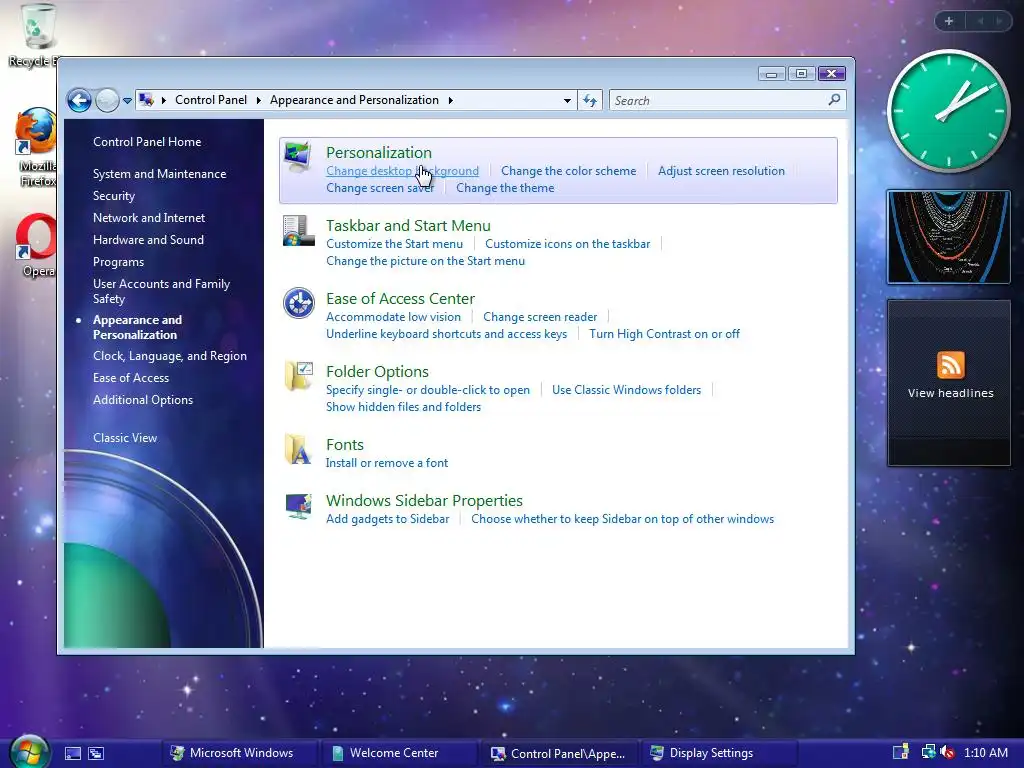Screen dimensions: 1024x768
Task: Click Customize icons on the taskbar
Action: pyautogui.click(x=568, y=244)
